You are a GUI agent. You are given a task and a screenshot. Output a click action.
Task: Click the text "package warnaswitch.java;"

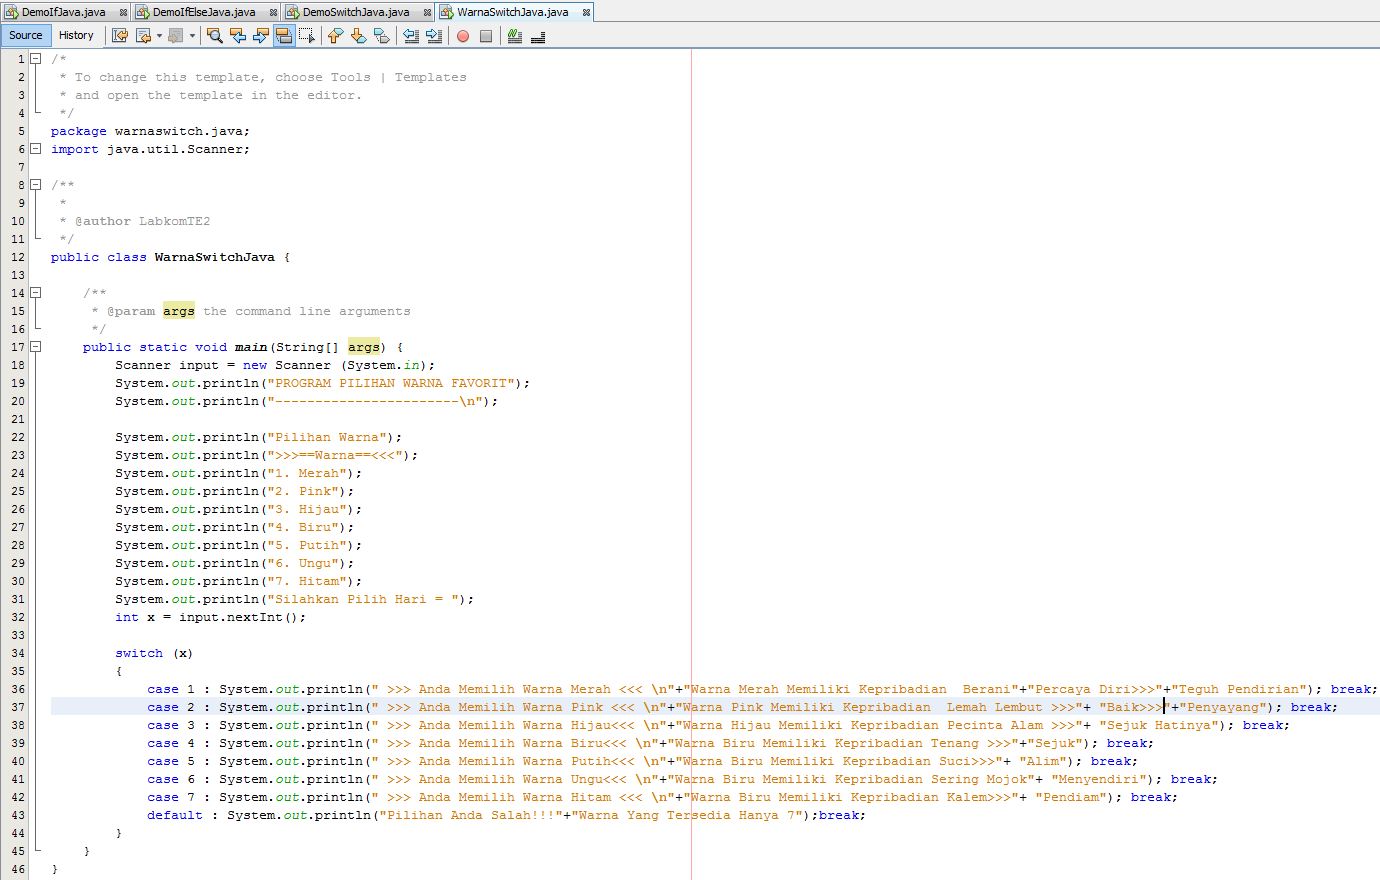(x=150, y=131)
